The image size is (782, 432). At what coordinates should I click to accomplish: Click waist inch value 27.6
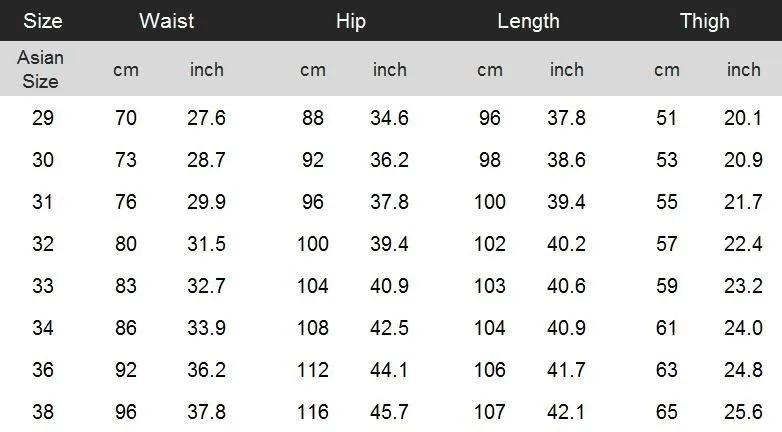[206, 118]
